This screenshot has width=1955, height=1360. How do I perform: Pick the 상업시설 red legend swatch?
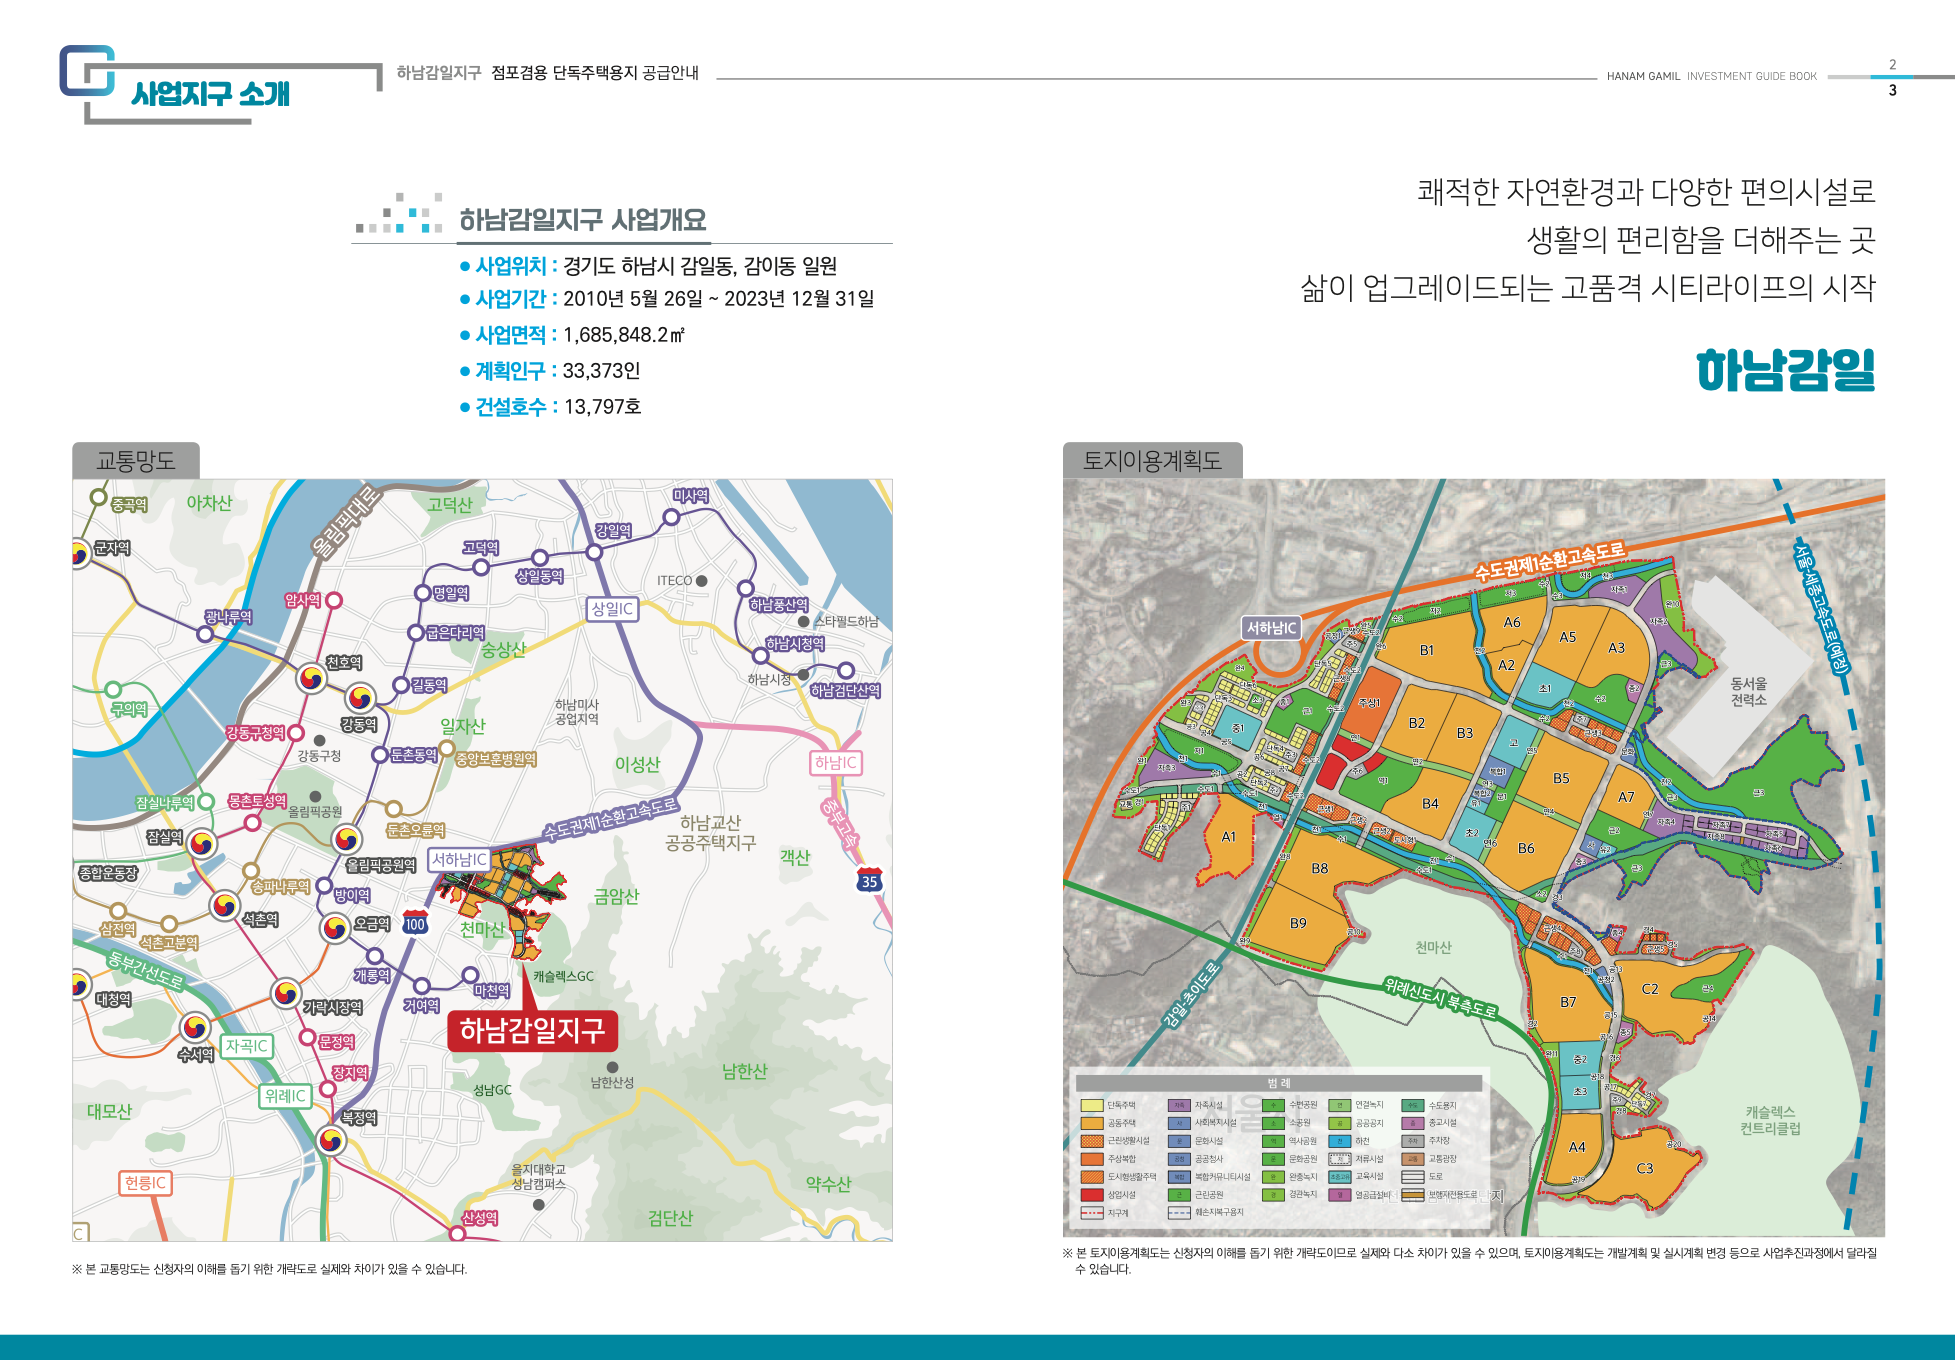[x=1091, y=1194]
